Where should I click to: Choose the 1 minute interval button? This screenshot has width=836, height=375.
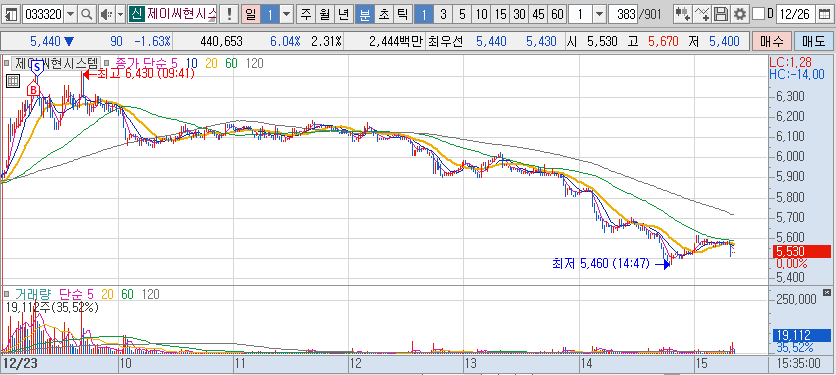[424, 14]
